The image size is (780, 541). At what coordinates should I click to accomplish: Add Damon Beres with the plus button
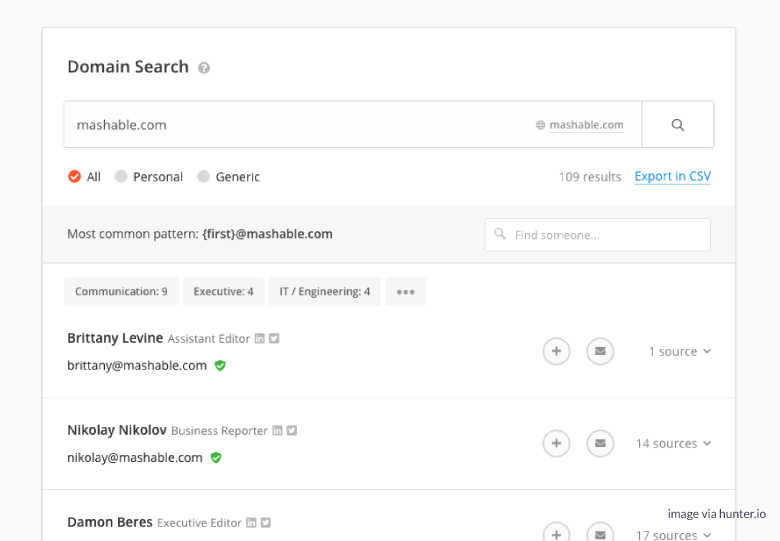click(556, 532)
